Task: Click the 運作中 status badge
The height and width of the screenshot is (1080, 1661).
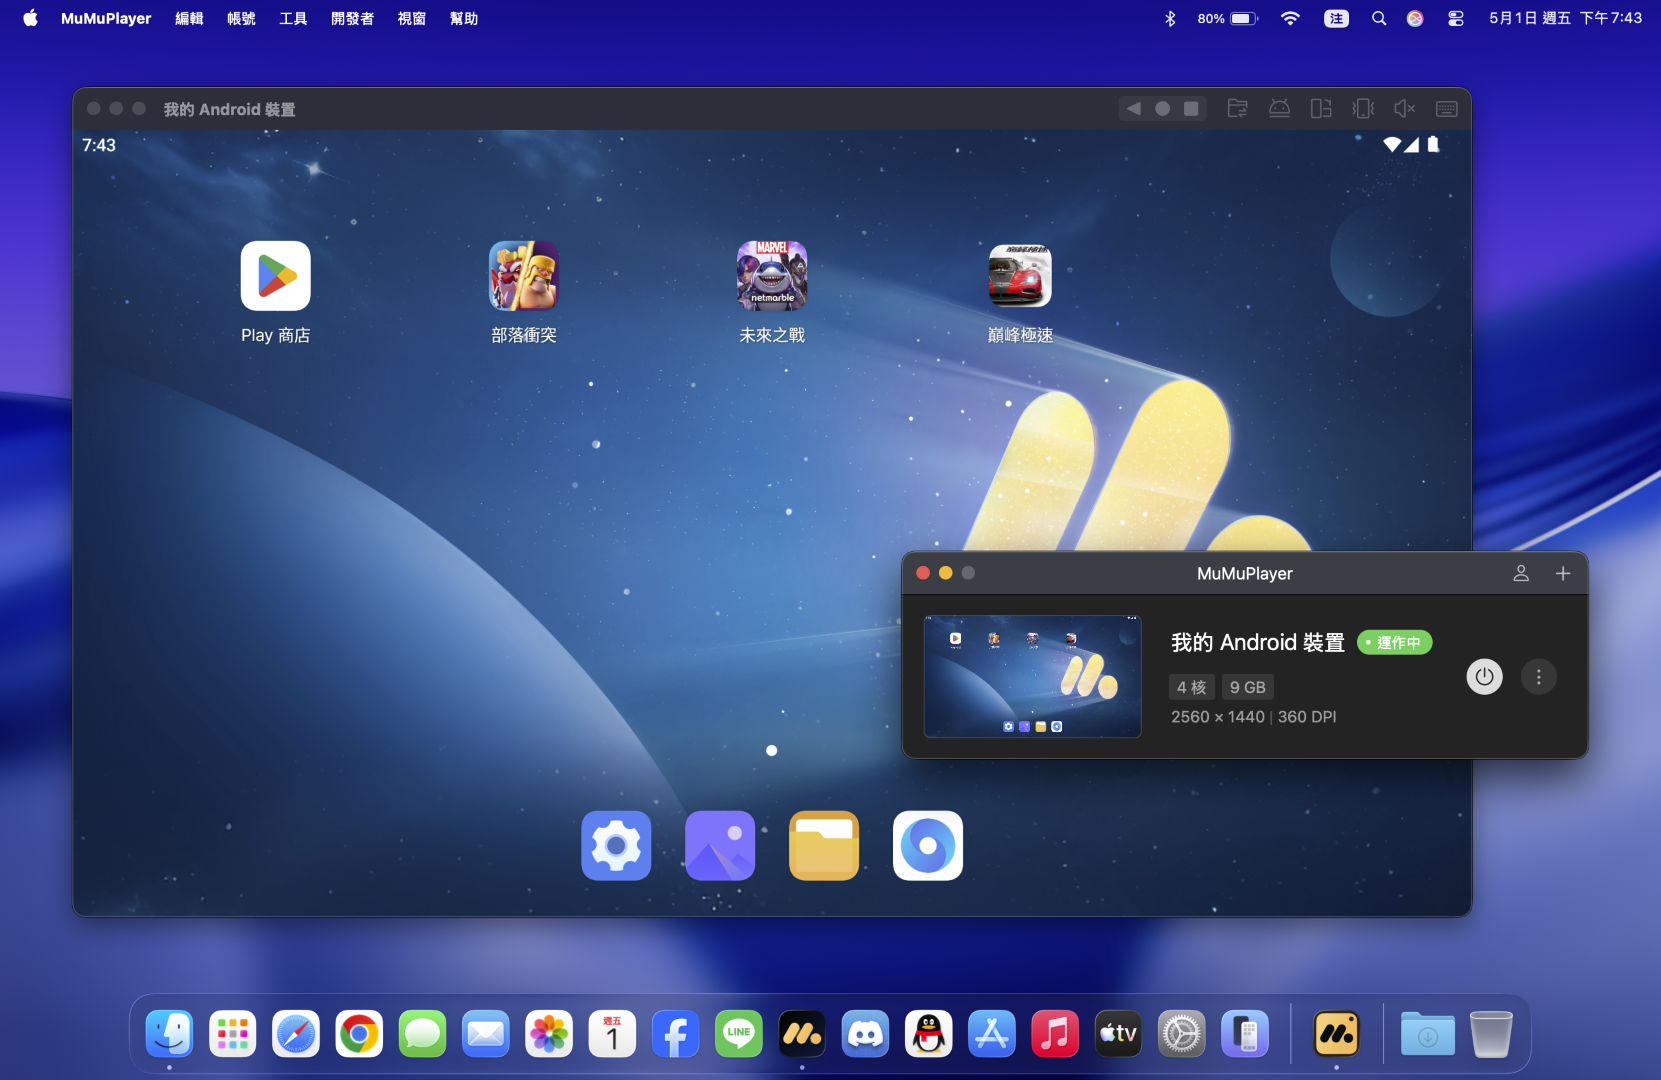Action: coord(1395,642)
